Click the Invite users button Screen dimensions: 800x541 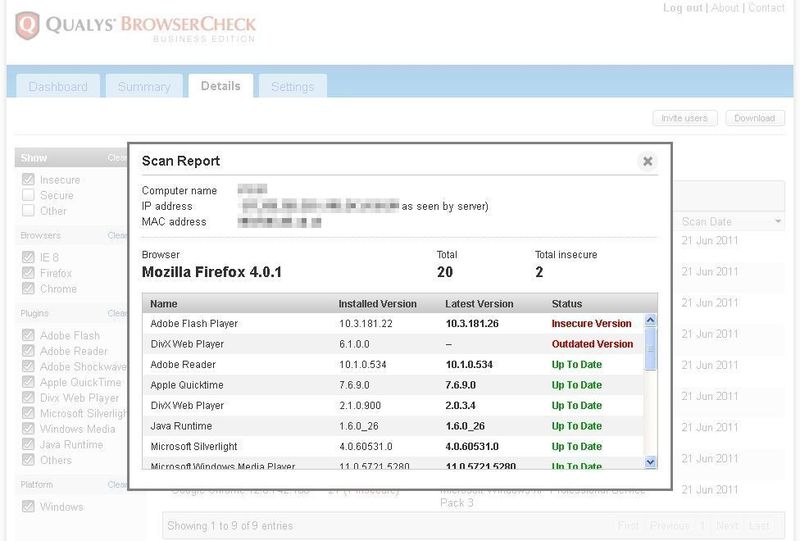tap(685, 118)
